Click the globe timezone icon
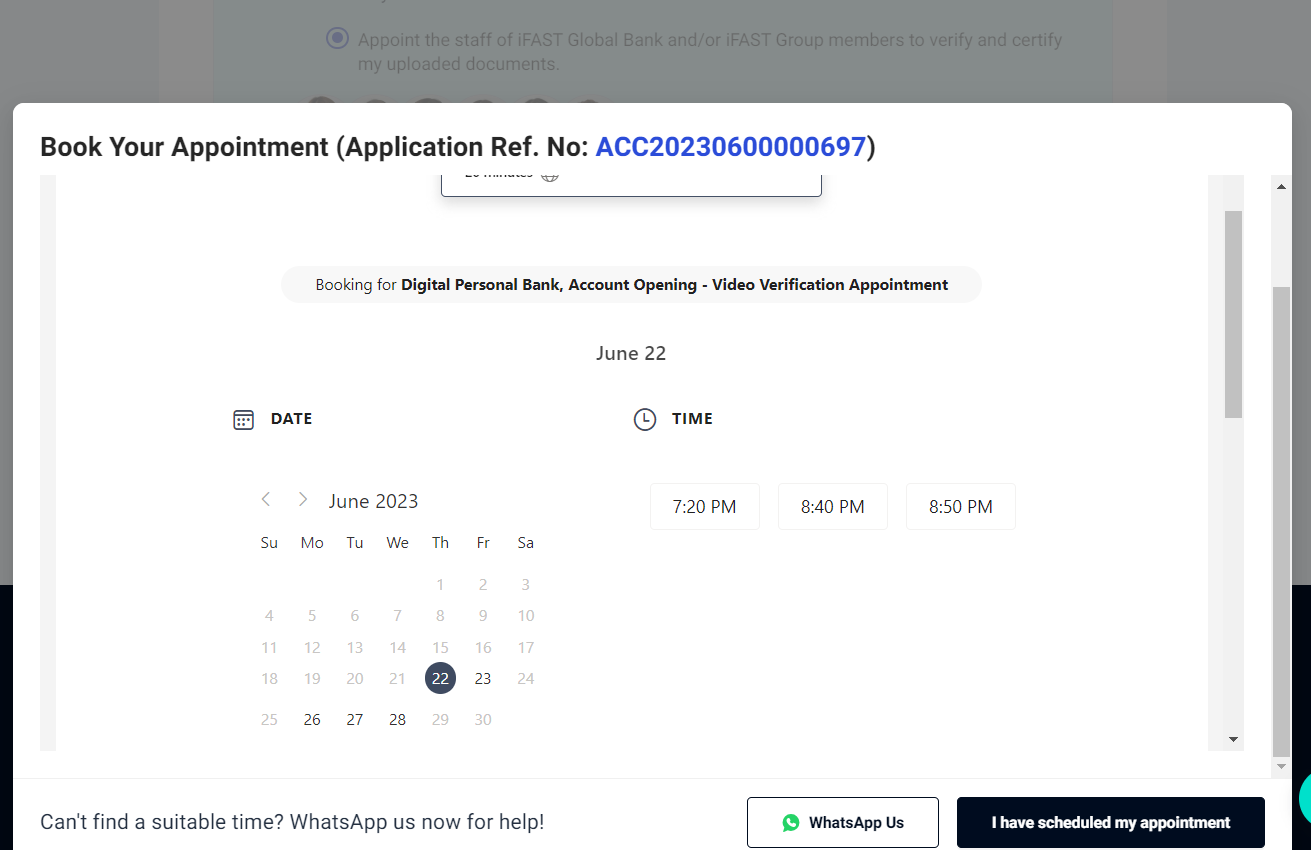Image resolution: width=1311 pixels, height=850 pixels. tap(549, 176)
